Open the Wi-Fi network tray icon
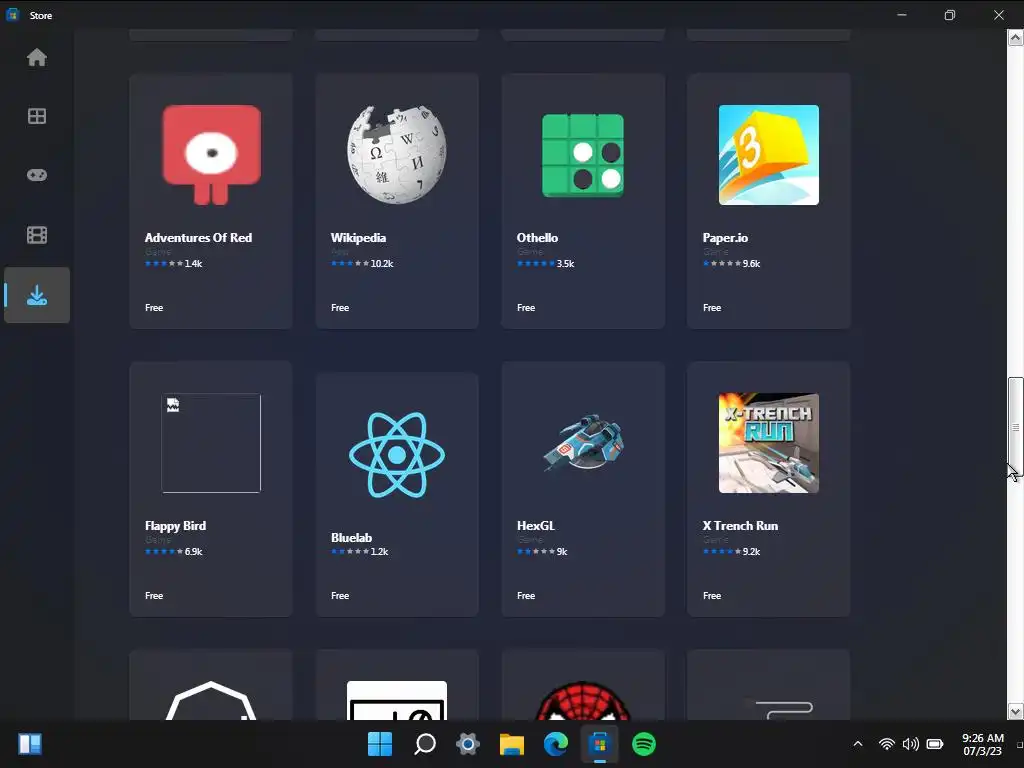This screenshot has width=1024, height=768. pos(886,744)
